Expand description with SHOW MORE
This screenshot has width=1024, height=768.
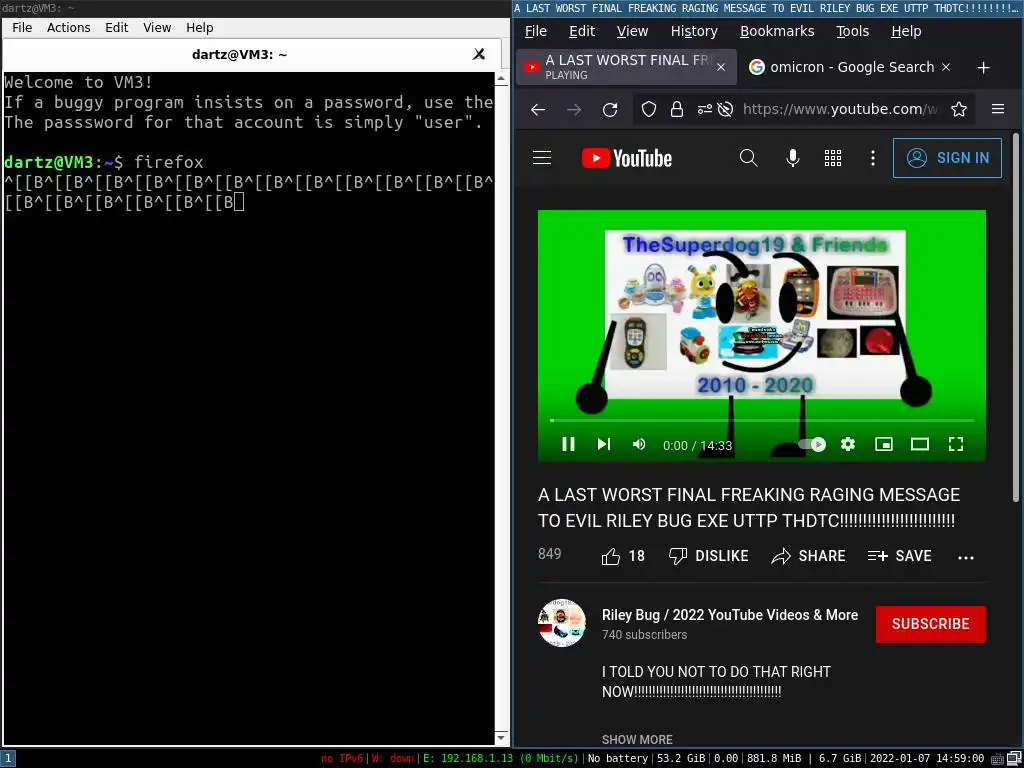pos(637,740)
